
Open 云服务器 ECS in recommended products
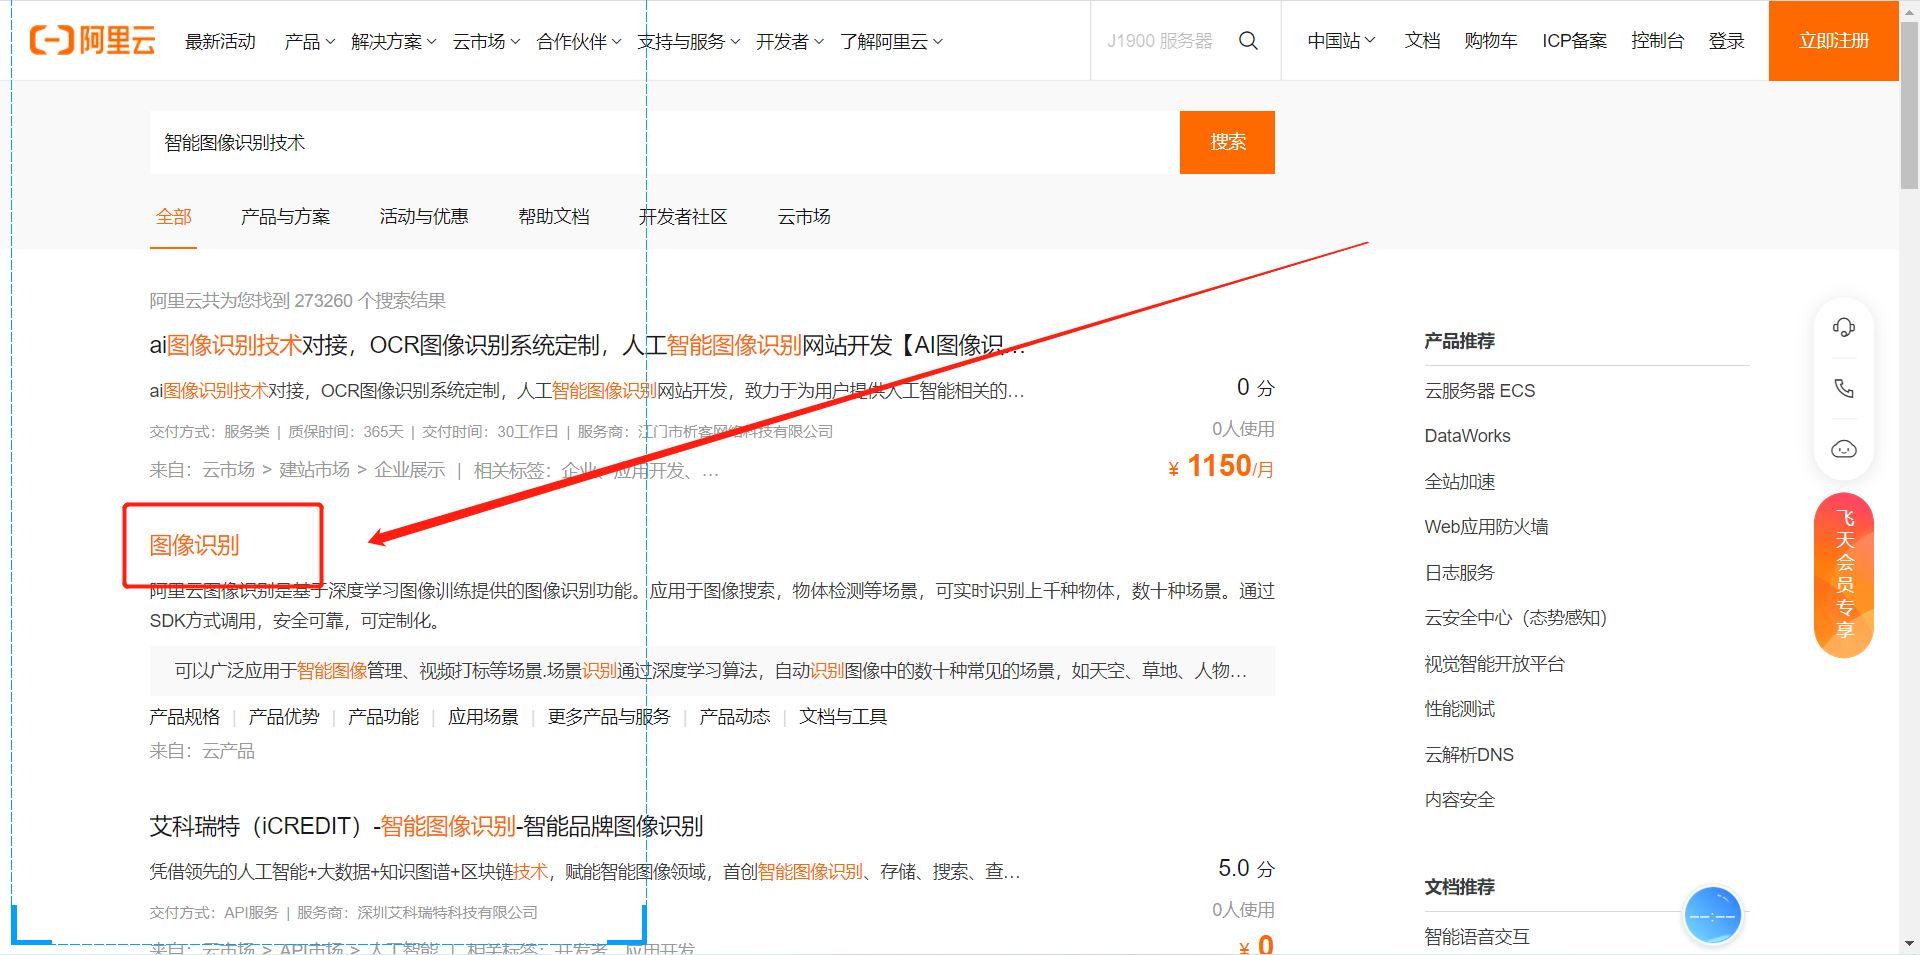pyautogui.click(x=1479, y=391)
